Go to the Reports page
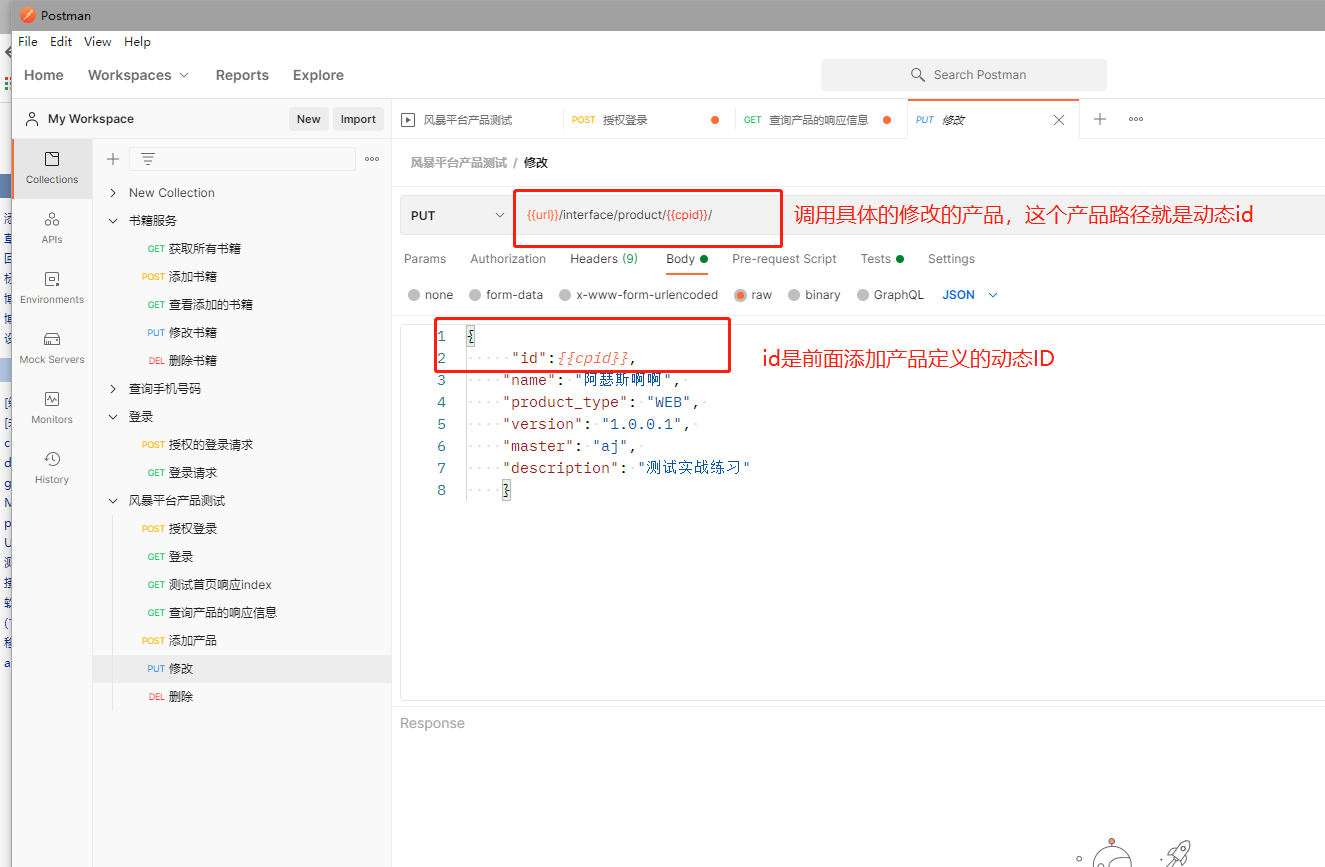Screen dimensions: 1325x867 [x=242, y=75]
